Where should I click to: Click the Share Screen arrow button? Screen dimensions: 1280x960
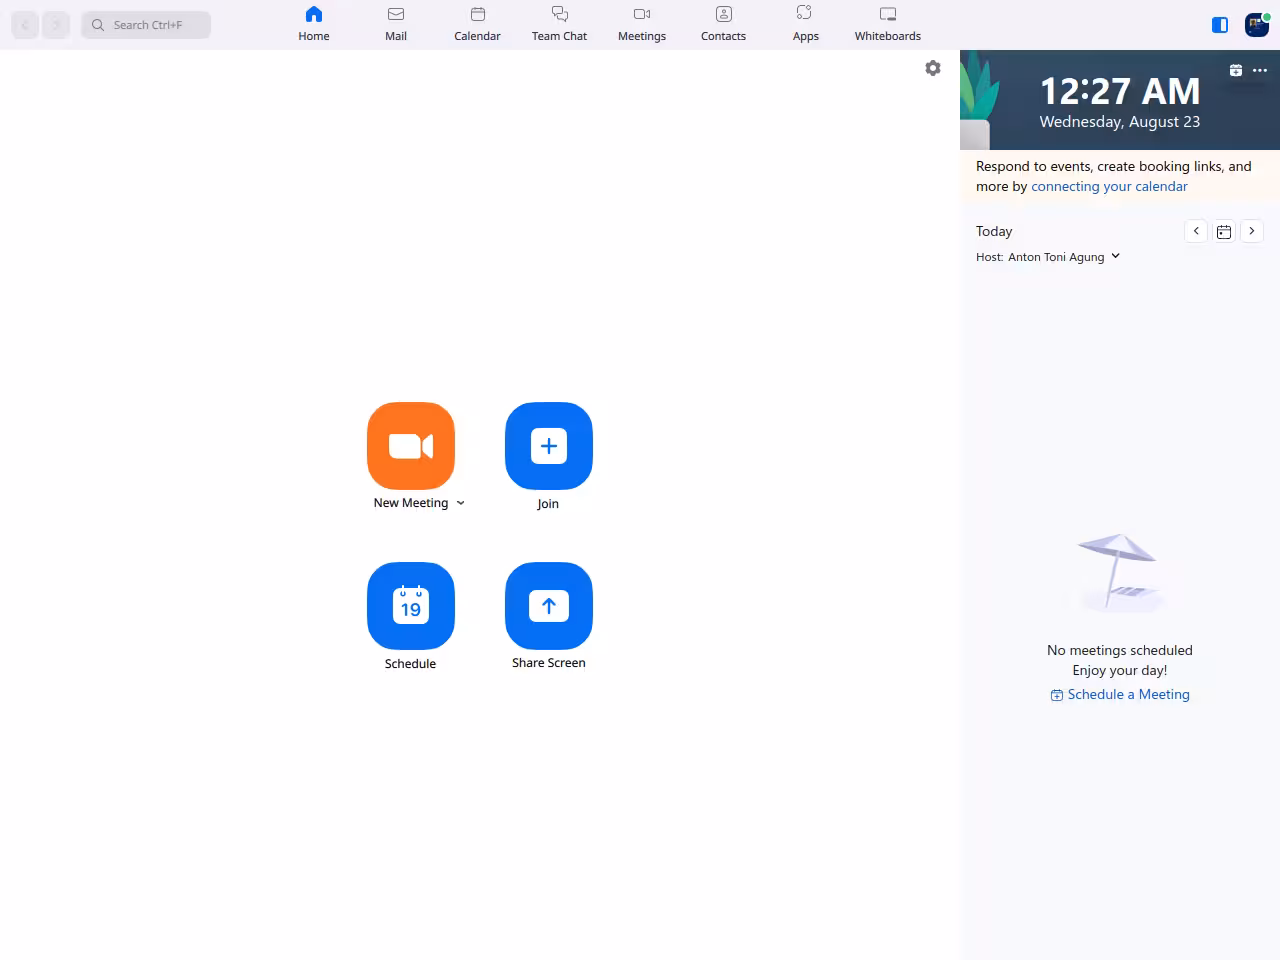point(549,606)
